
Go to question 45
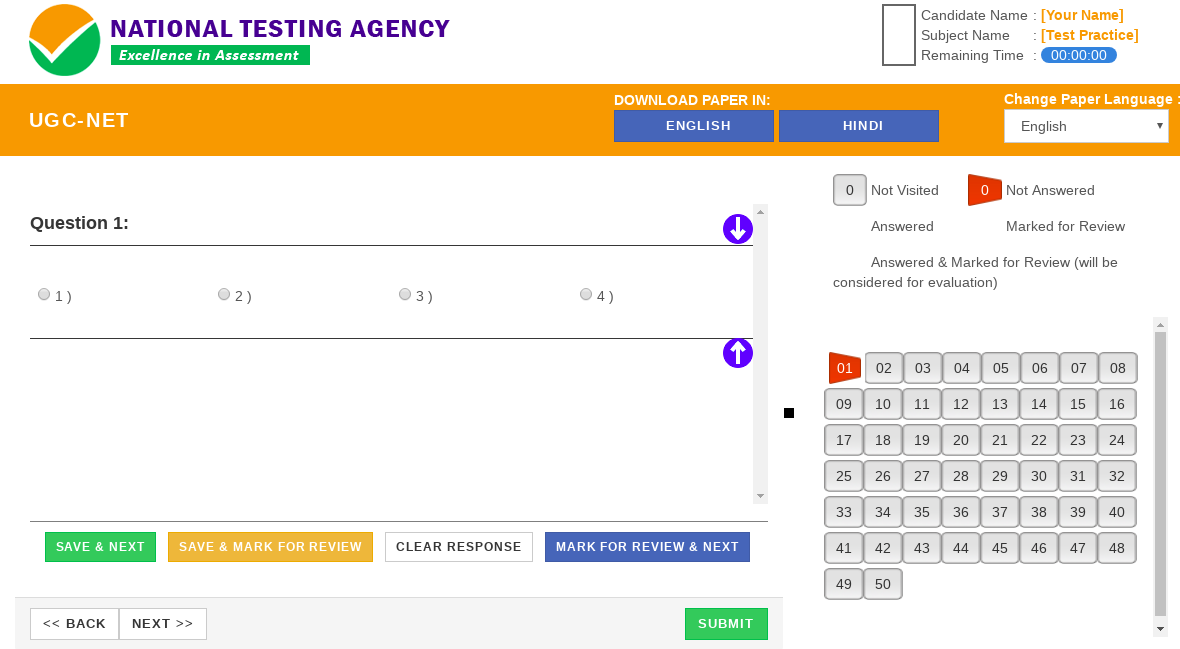coord(999,548)
